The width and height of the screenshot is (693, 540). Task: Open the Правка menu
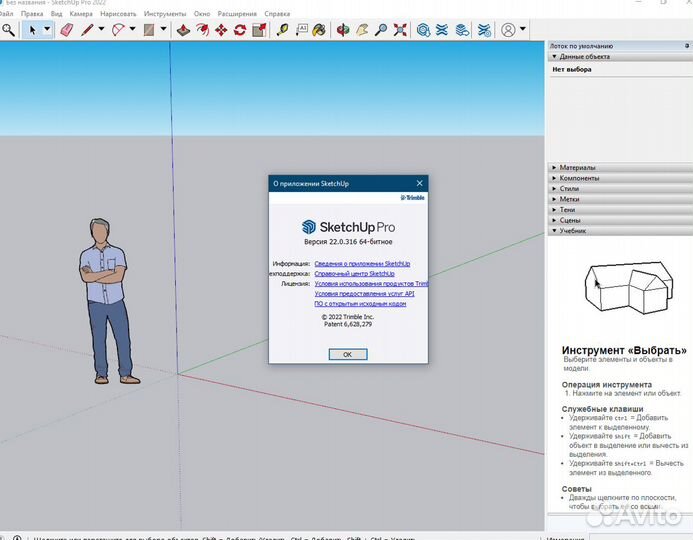[32, 14]
